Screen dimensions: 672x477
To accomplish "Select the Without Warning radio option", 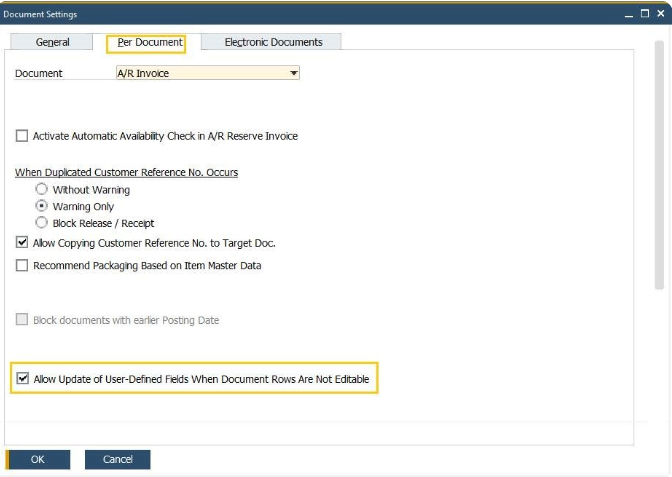I will click(x=41, y=189).
